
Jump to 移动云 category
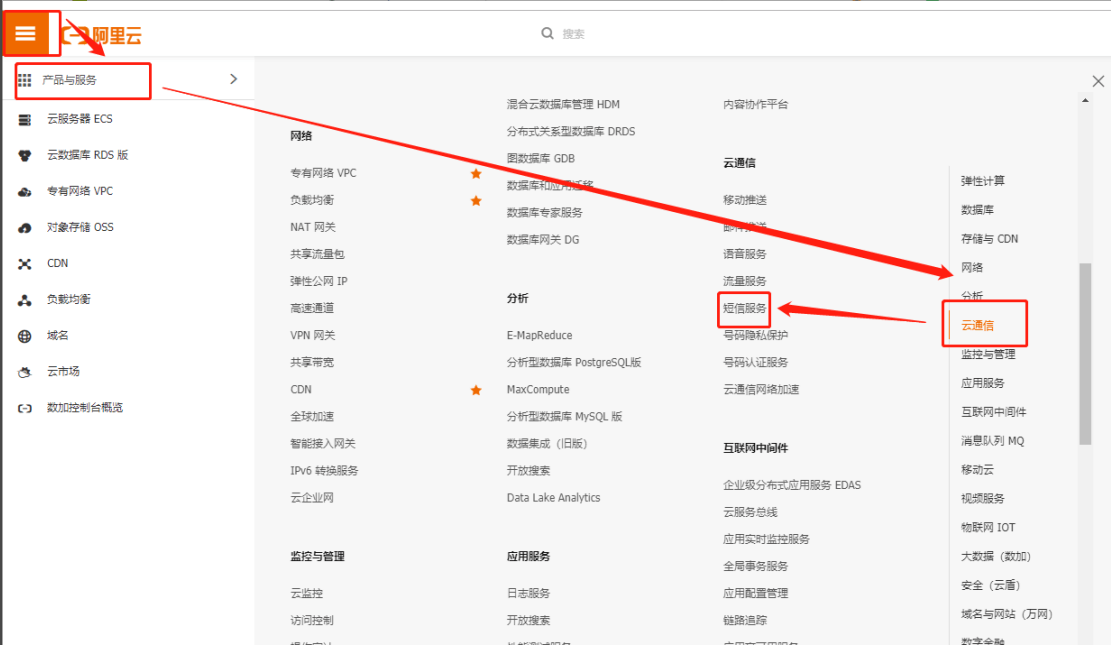tap(977, 469)
